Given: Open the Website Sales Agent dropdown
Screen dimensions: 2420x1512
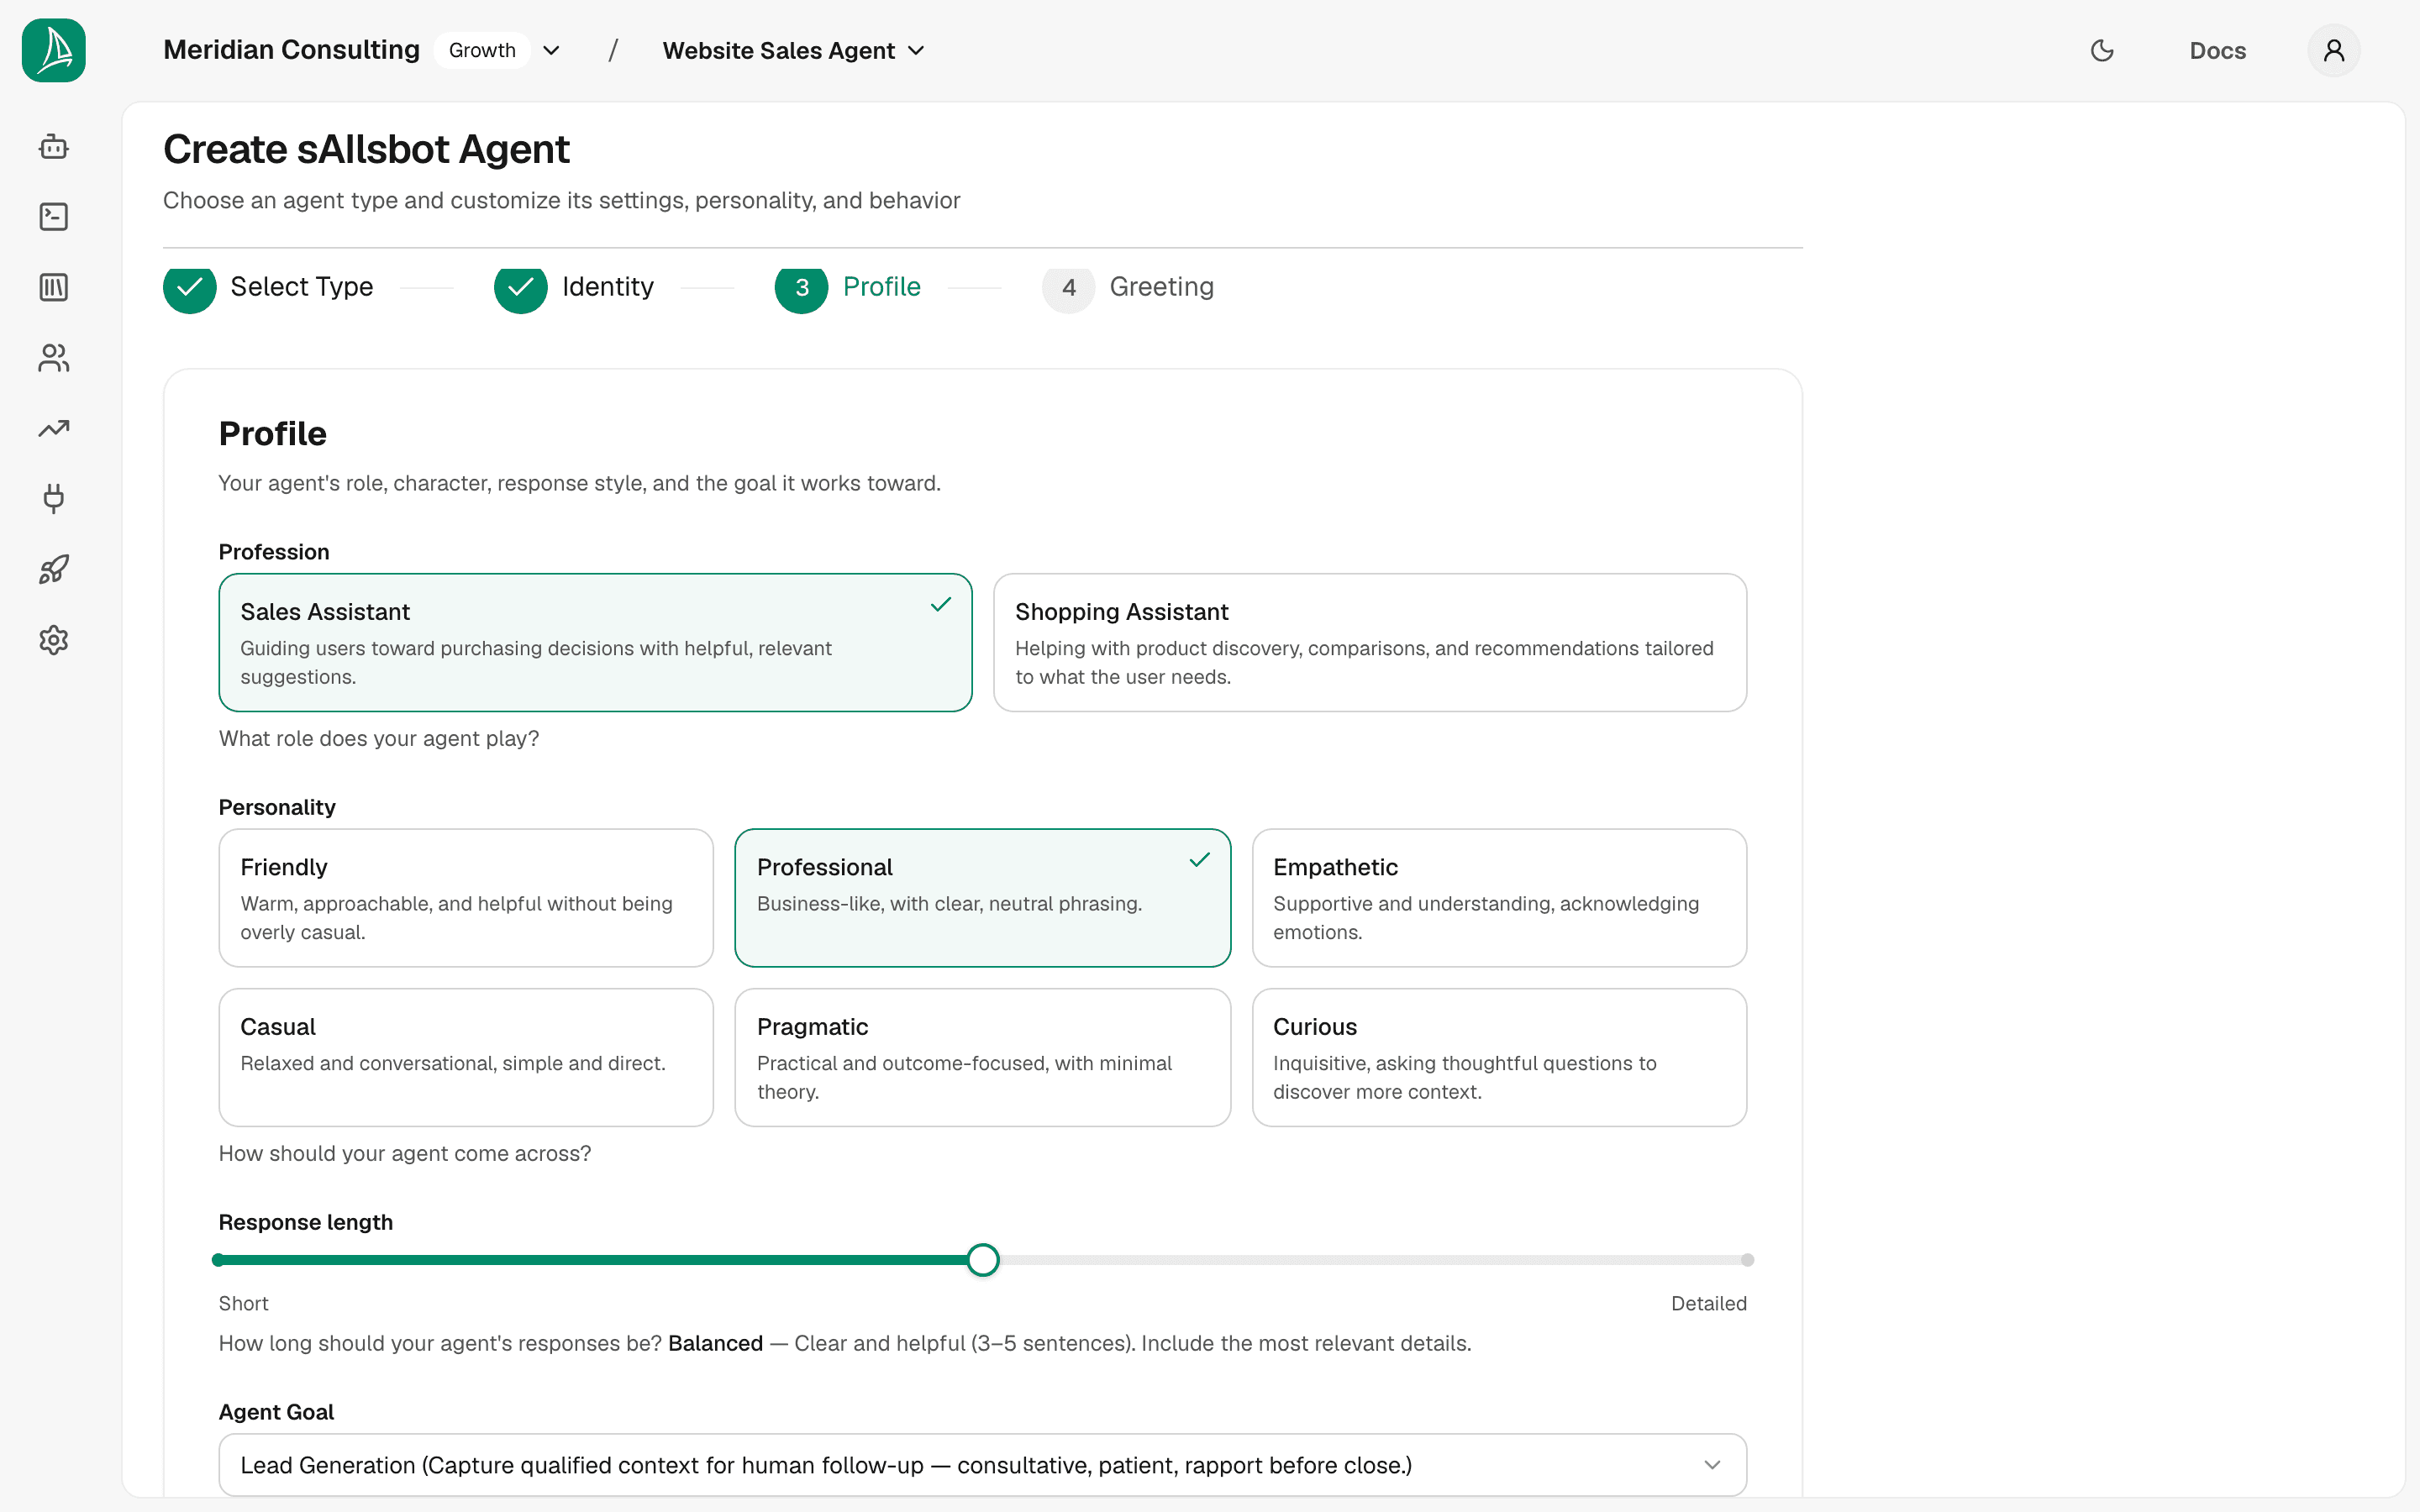Looking at the screenshot, I should click(x=793, y=50).
